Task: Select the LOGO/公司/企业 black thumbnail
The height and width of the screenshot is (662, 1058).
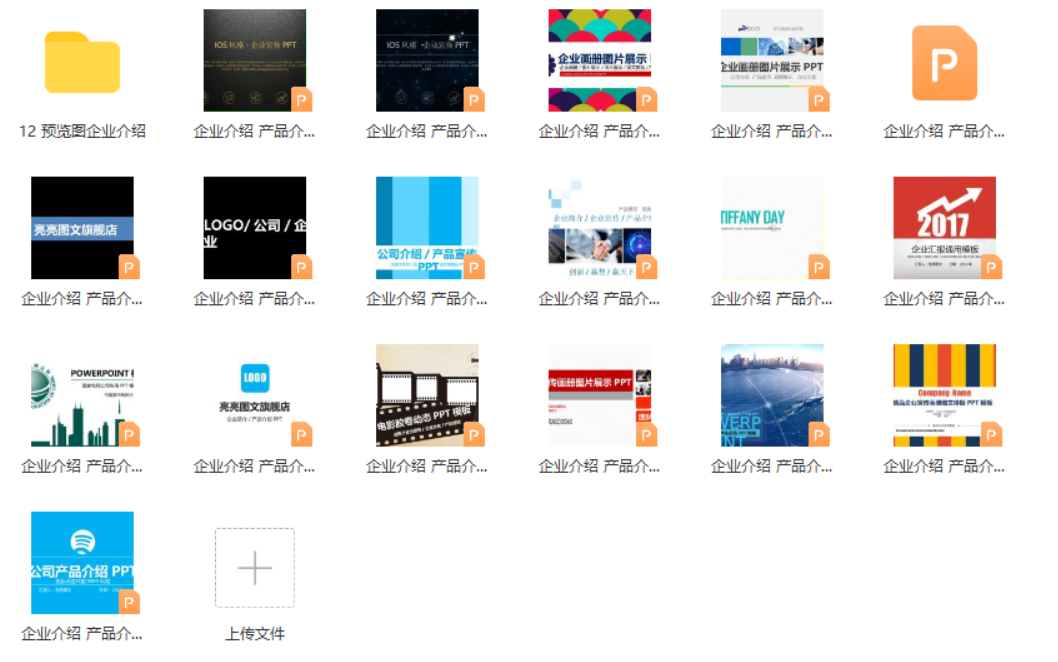Action: (x=254, y=227)
